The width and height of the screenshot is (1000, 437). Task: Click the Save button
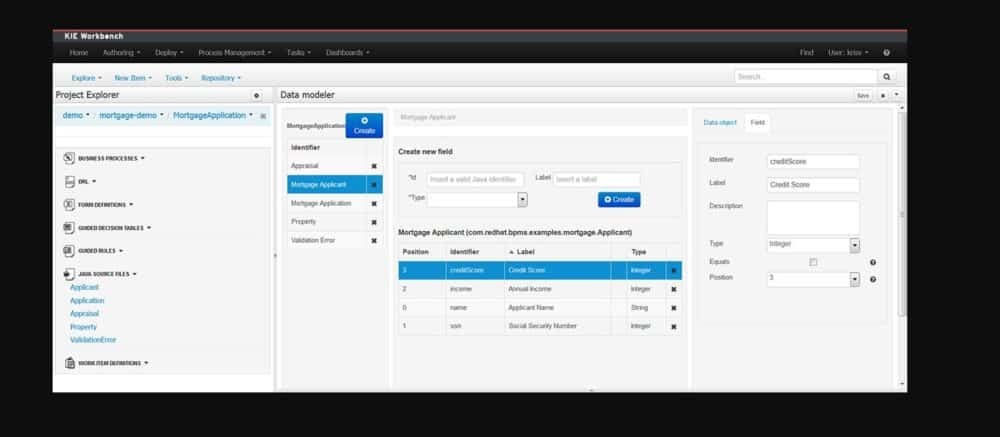coord(862,95)
